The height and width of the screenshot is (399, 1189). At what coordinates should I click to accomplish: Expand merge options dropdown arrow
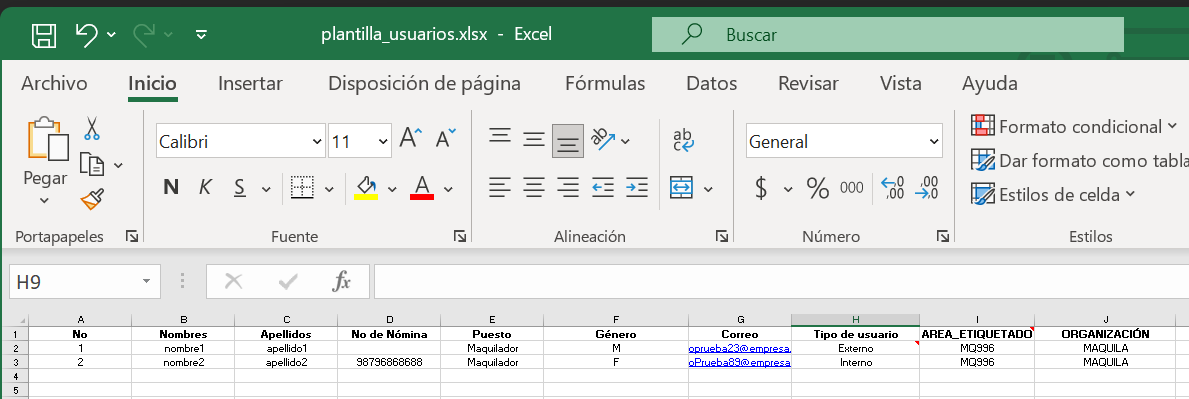click(x=708, y=189)
